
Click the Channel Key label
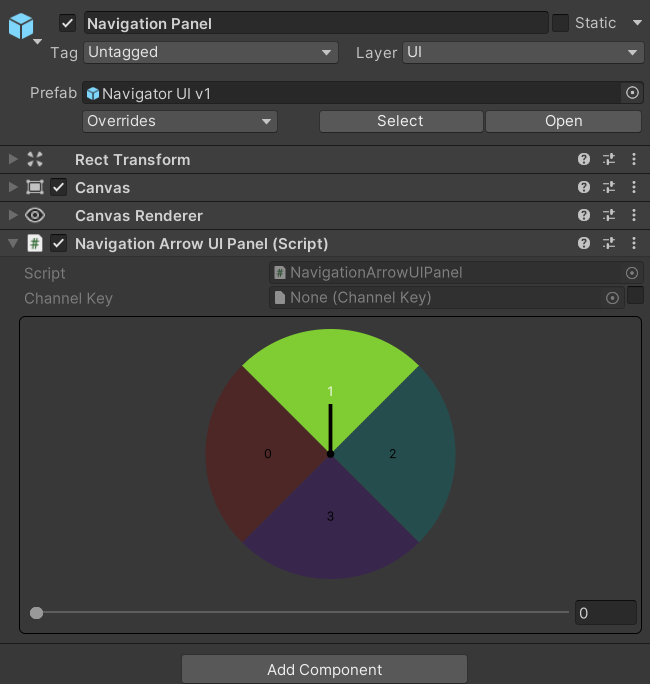pos(68,298)
